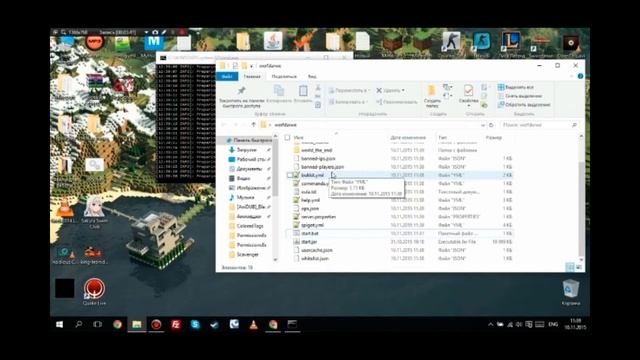Open the FileZilla icon in the taskbar
This screenshot has height=360, width=640.
click(x=176, y=324)
